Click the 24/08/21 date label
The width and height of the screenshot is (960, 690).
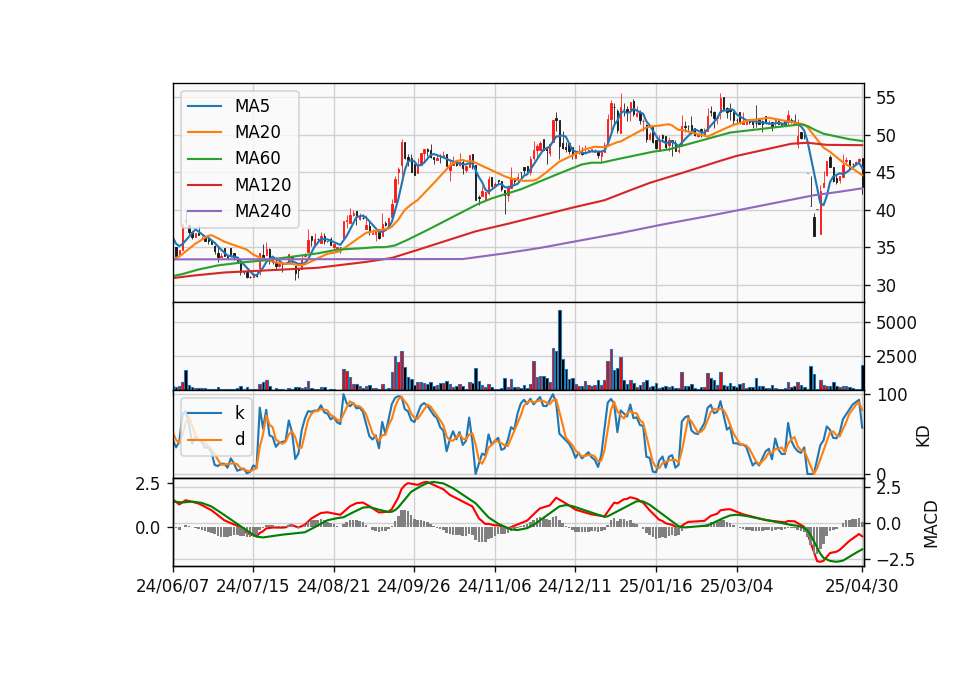pos(334,586)
